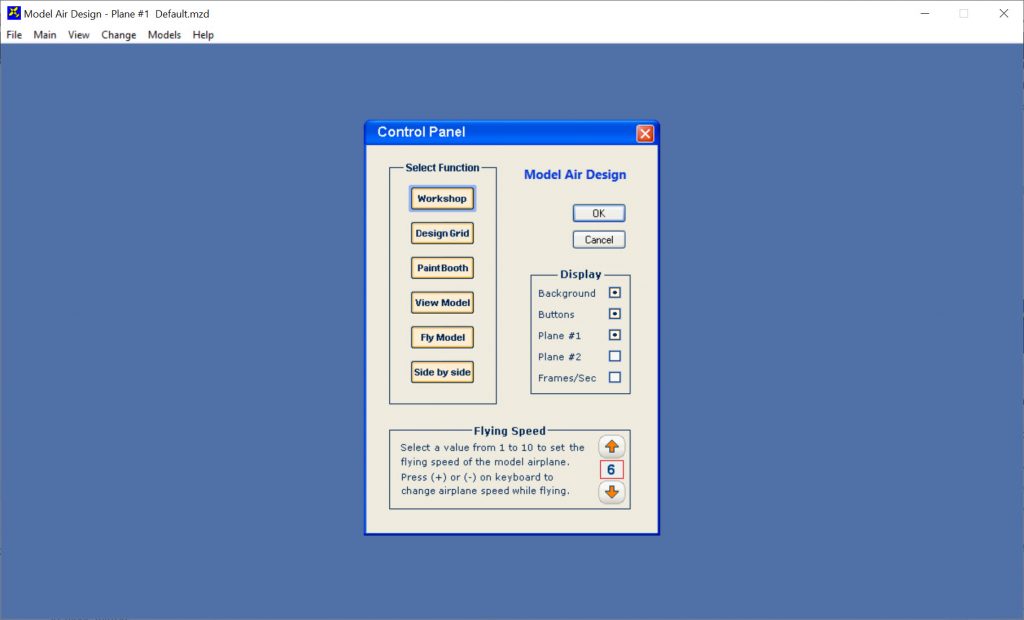Enable the Frames/Sec display checkbox
Viewport: 1024px width, 620px height.
pyautogui.click(x=615, y=377)
